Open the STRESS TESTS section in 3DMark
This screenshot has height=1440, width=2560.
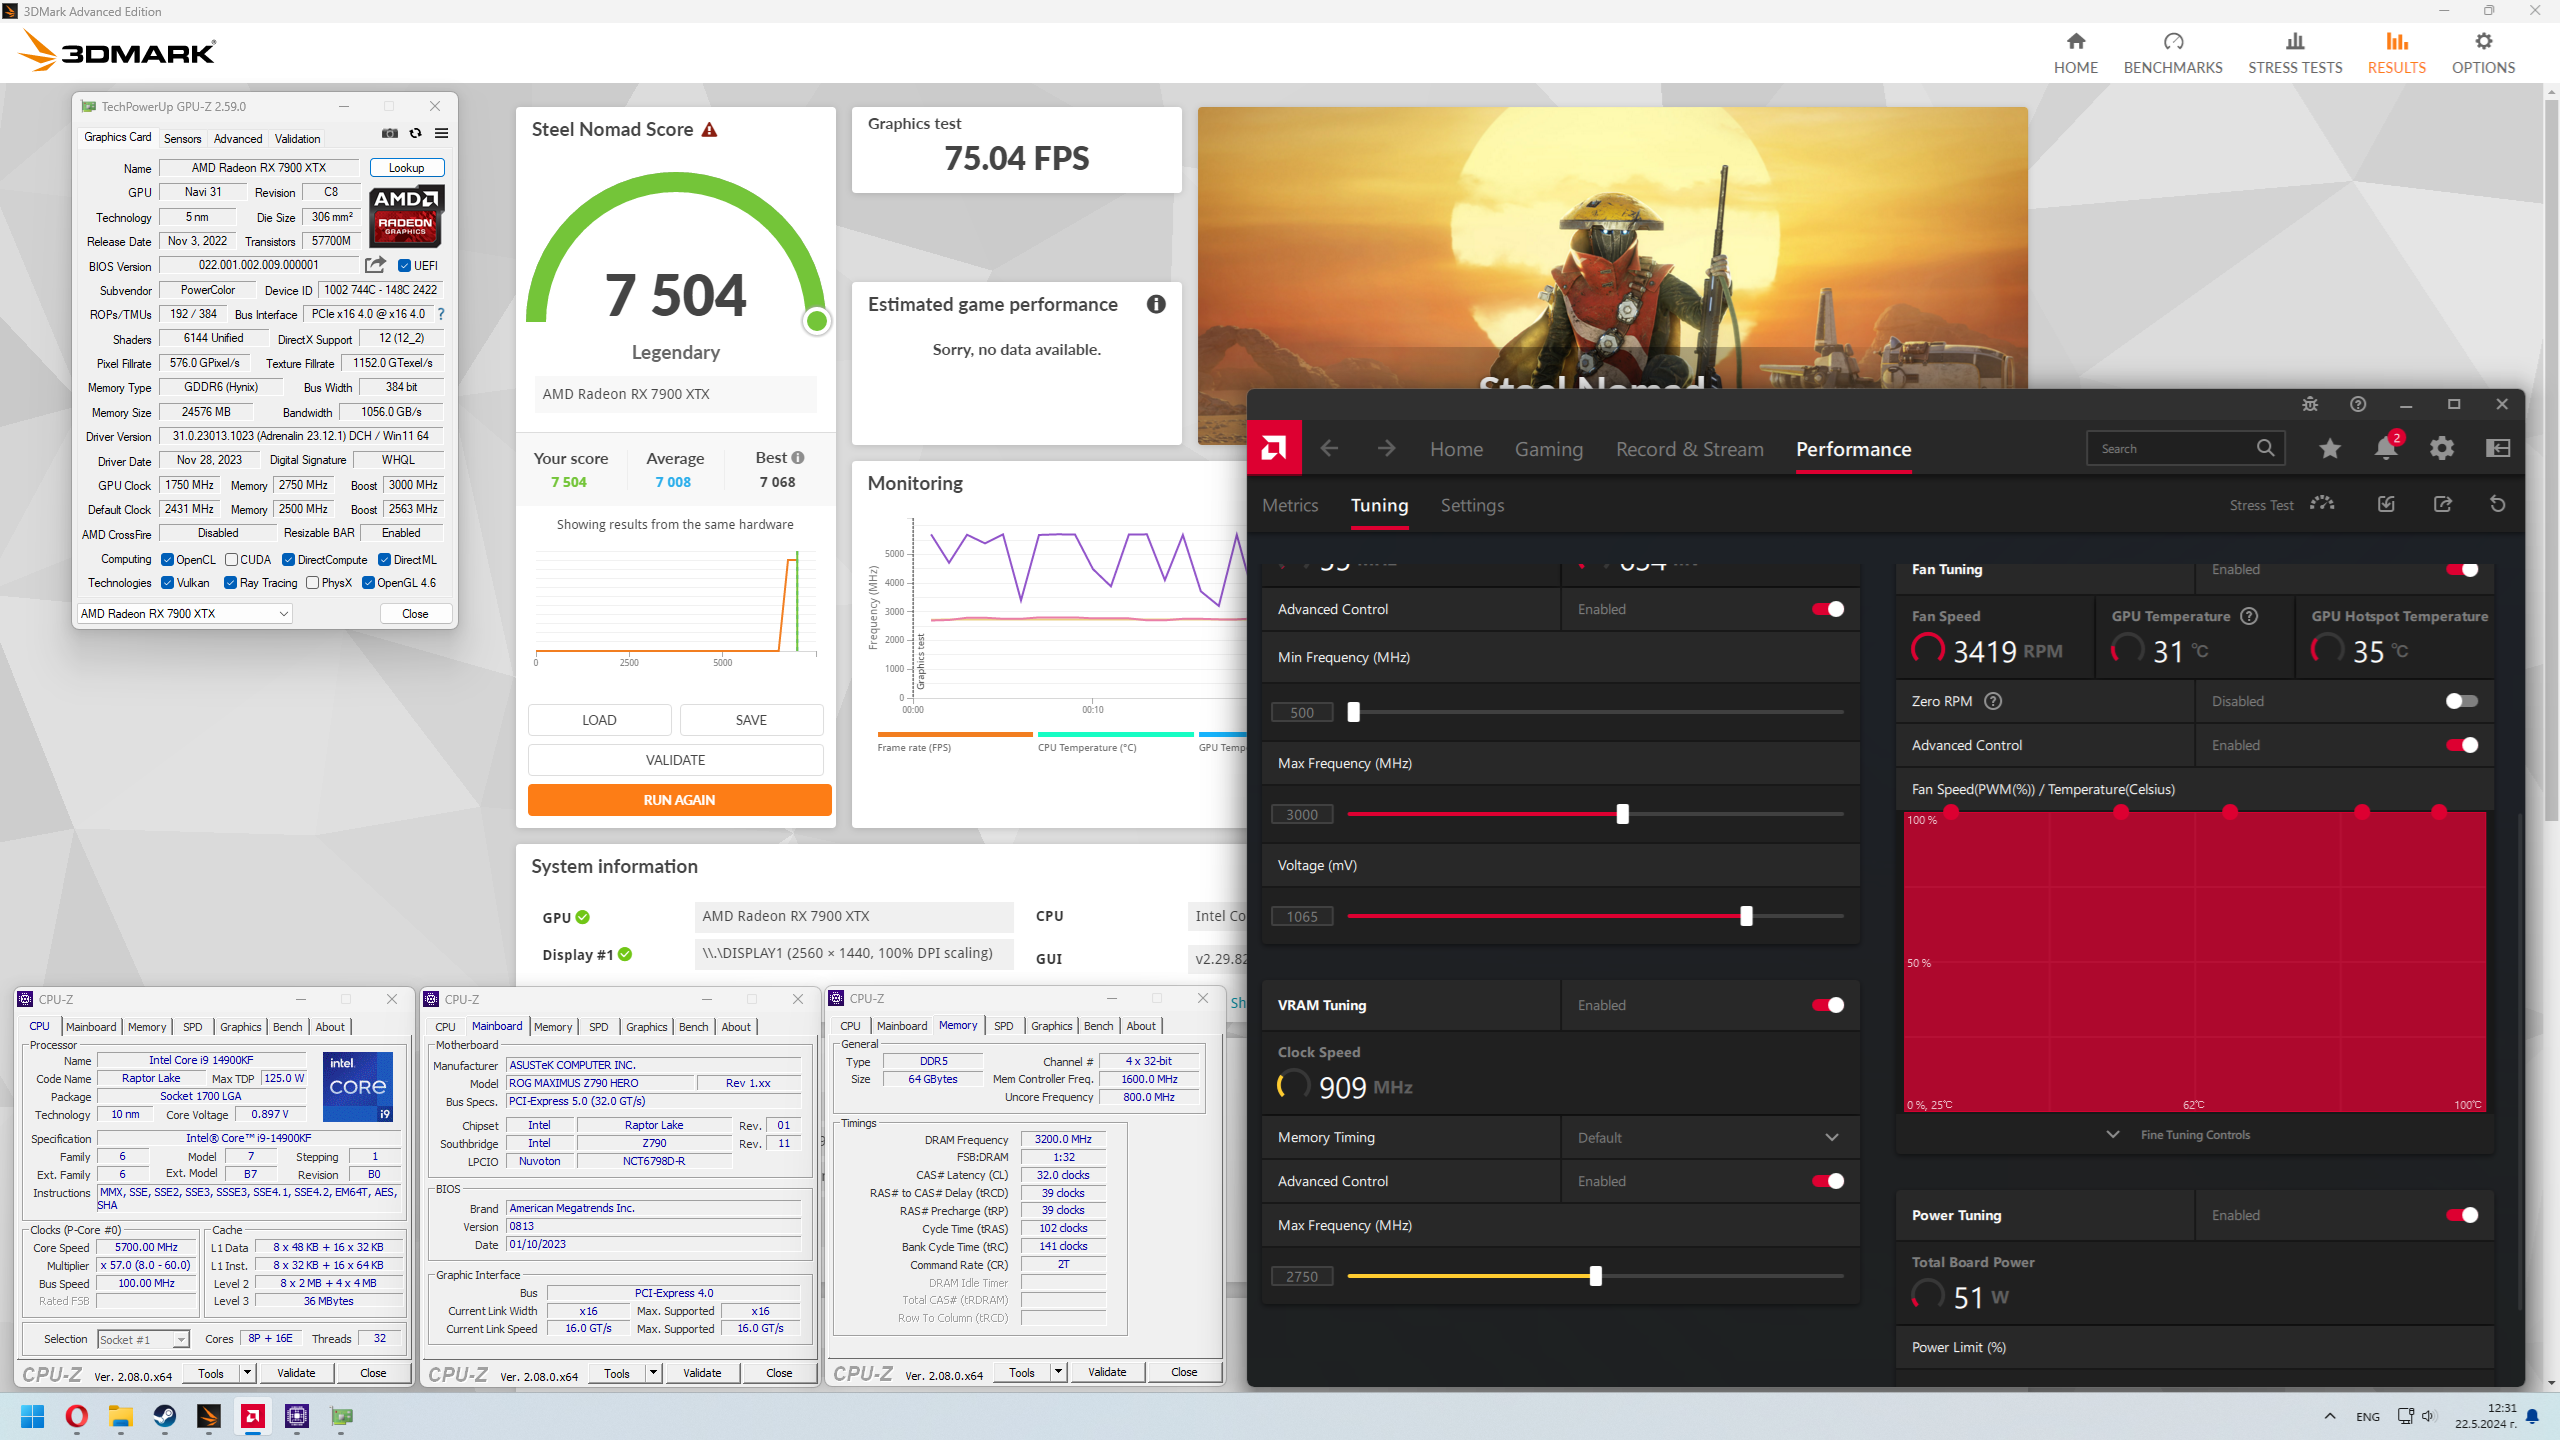point(2295,53)
